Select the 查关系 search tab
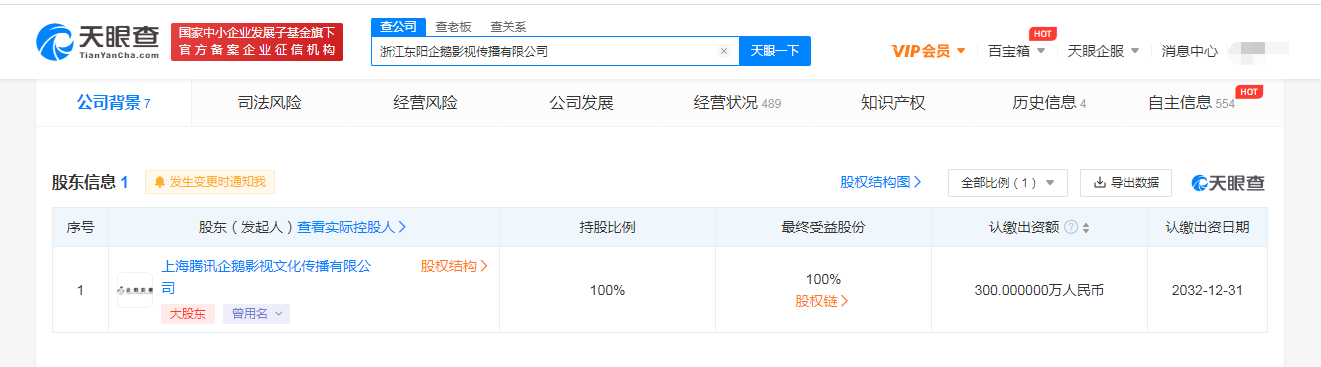This screenshot has height=367, width=1321. pyautogui.click(x=508, y=27)
